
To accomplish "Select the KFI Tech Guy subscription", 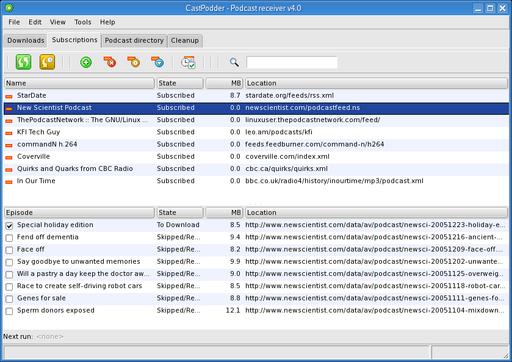I will (256, 132).
